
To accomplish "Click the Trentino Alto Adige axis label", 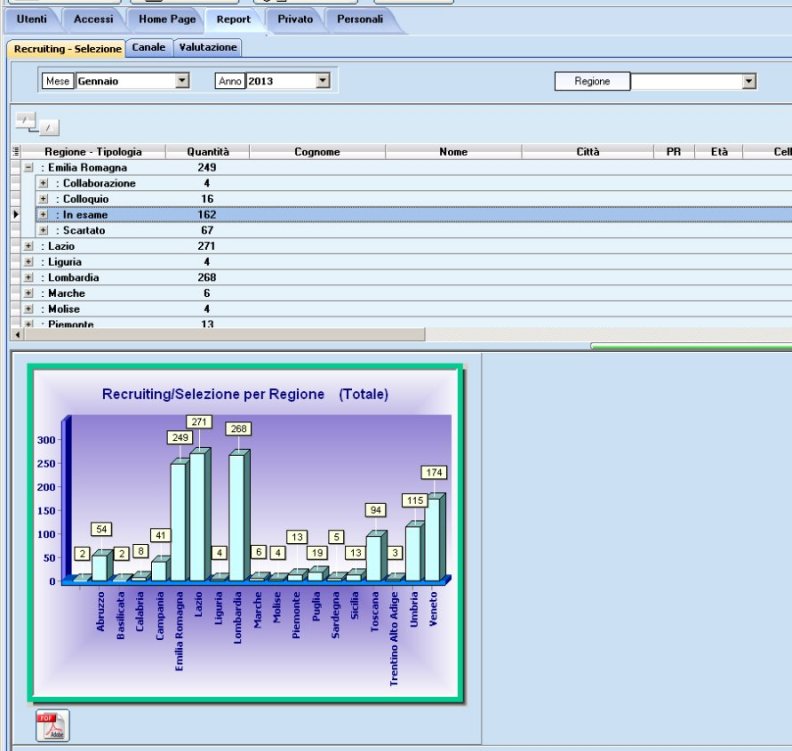I will 394,638.
